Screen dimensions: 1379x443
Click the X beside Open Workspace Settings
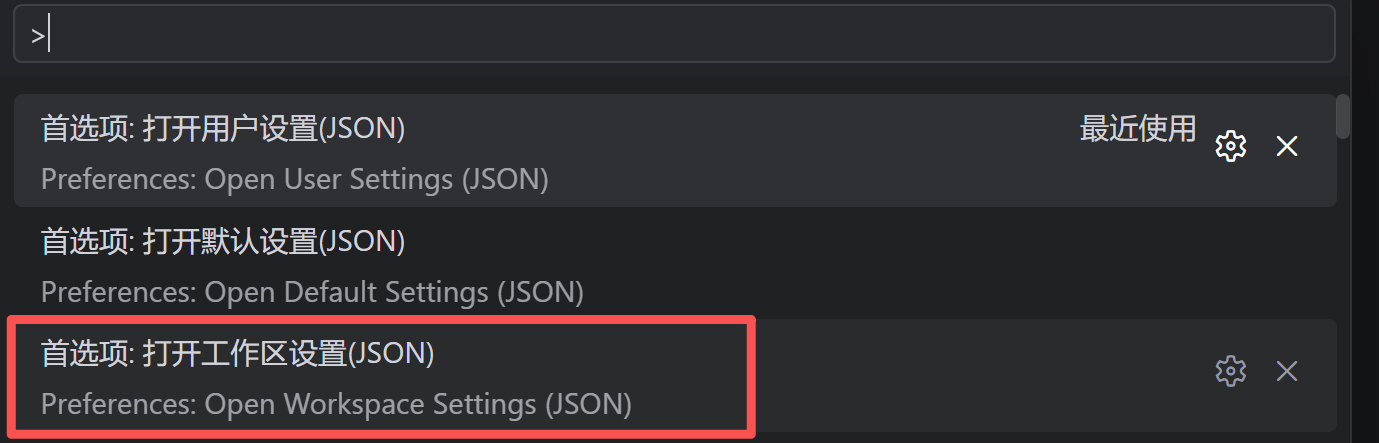tap(1287, 371)
